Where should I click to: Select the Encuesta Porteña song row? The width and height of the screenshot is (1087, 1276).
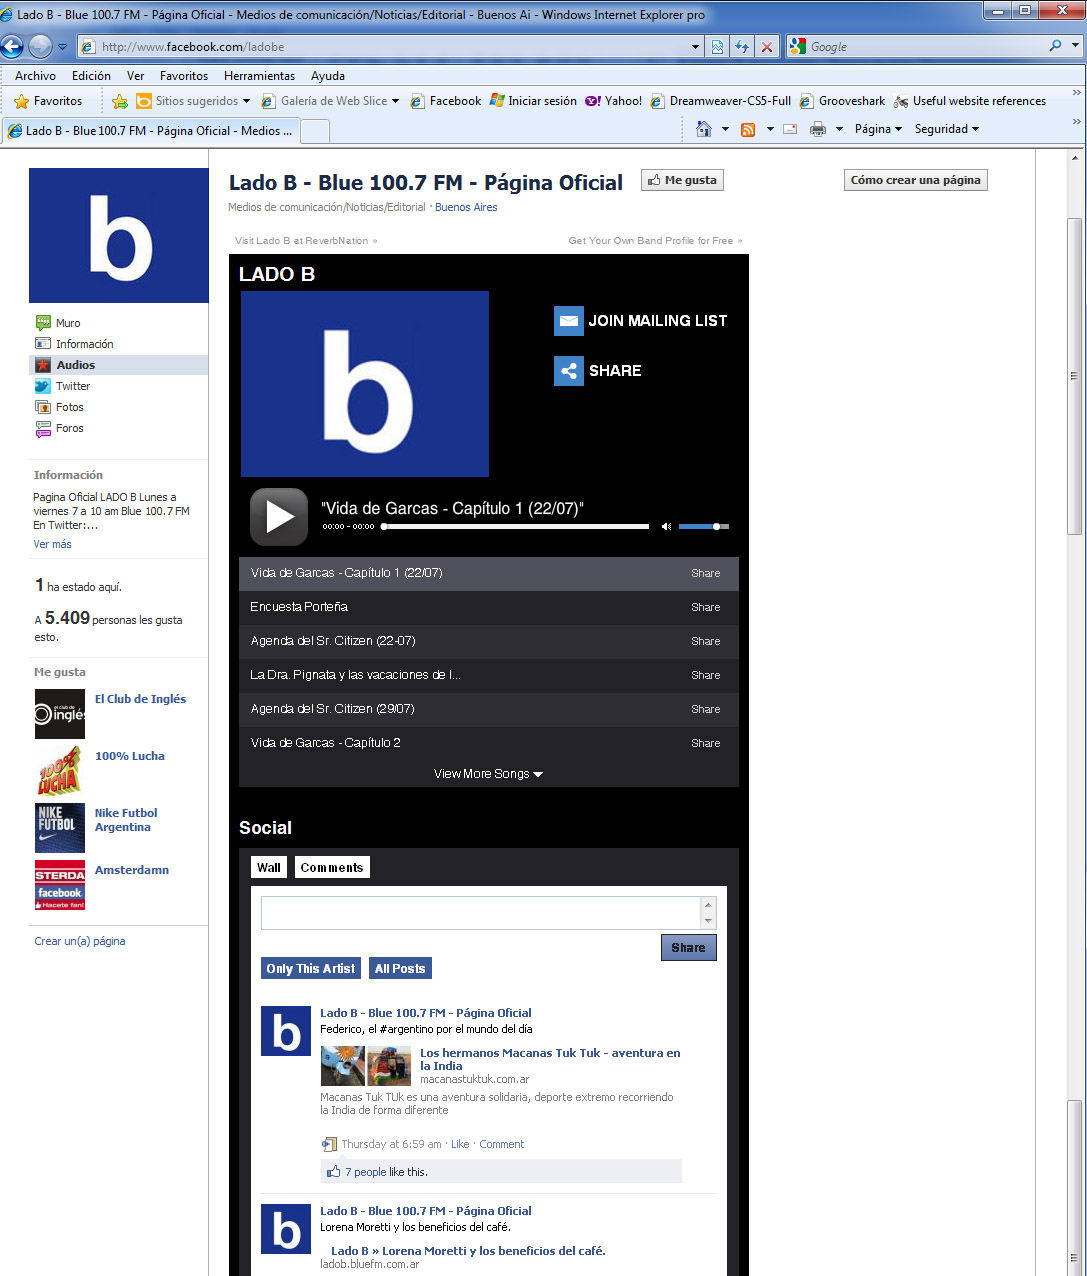point(489,607)
